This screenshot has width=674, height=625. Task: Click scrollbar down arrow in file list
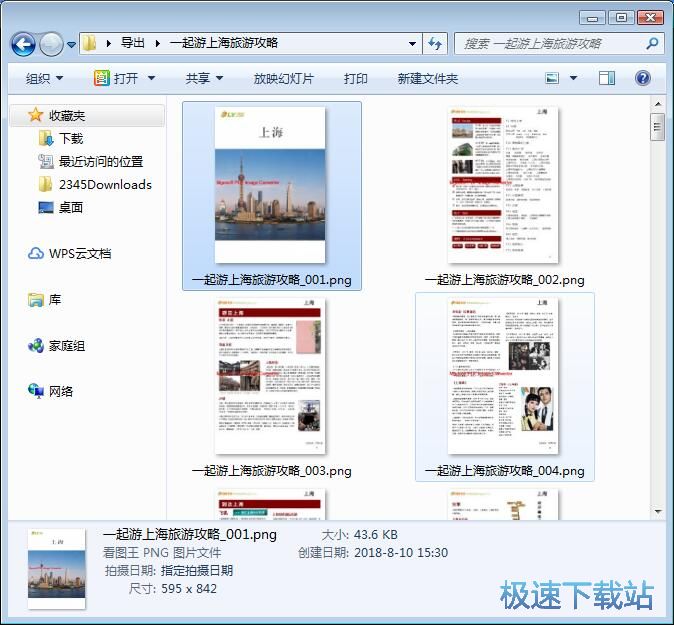point(658,512)
